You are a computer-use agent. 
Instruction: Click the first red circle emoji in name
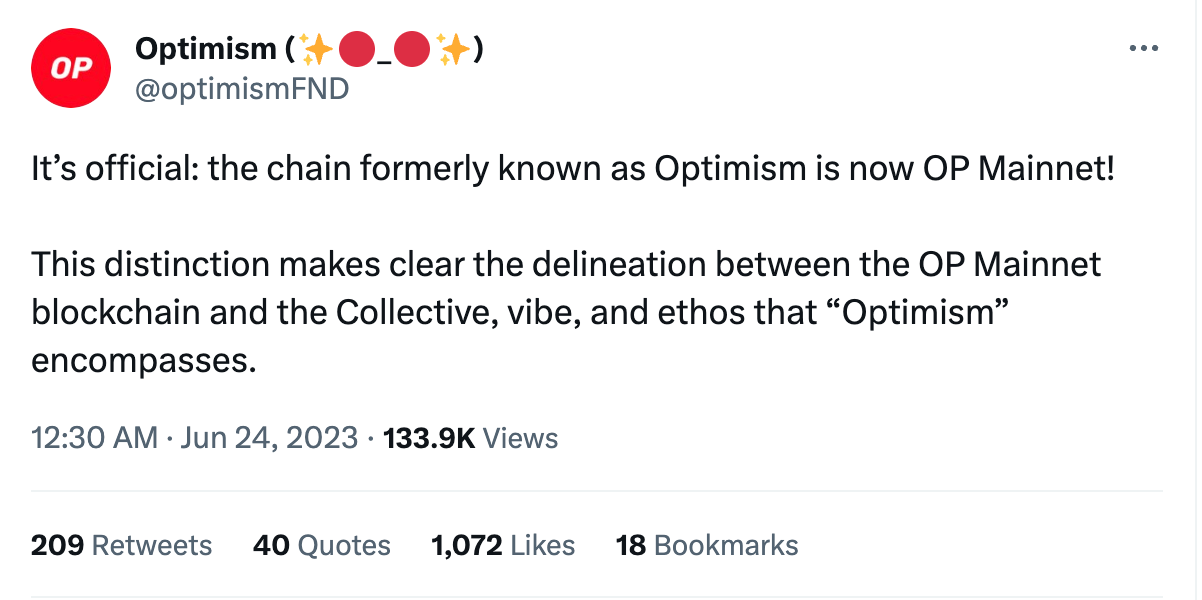coord(357,48)
